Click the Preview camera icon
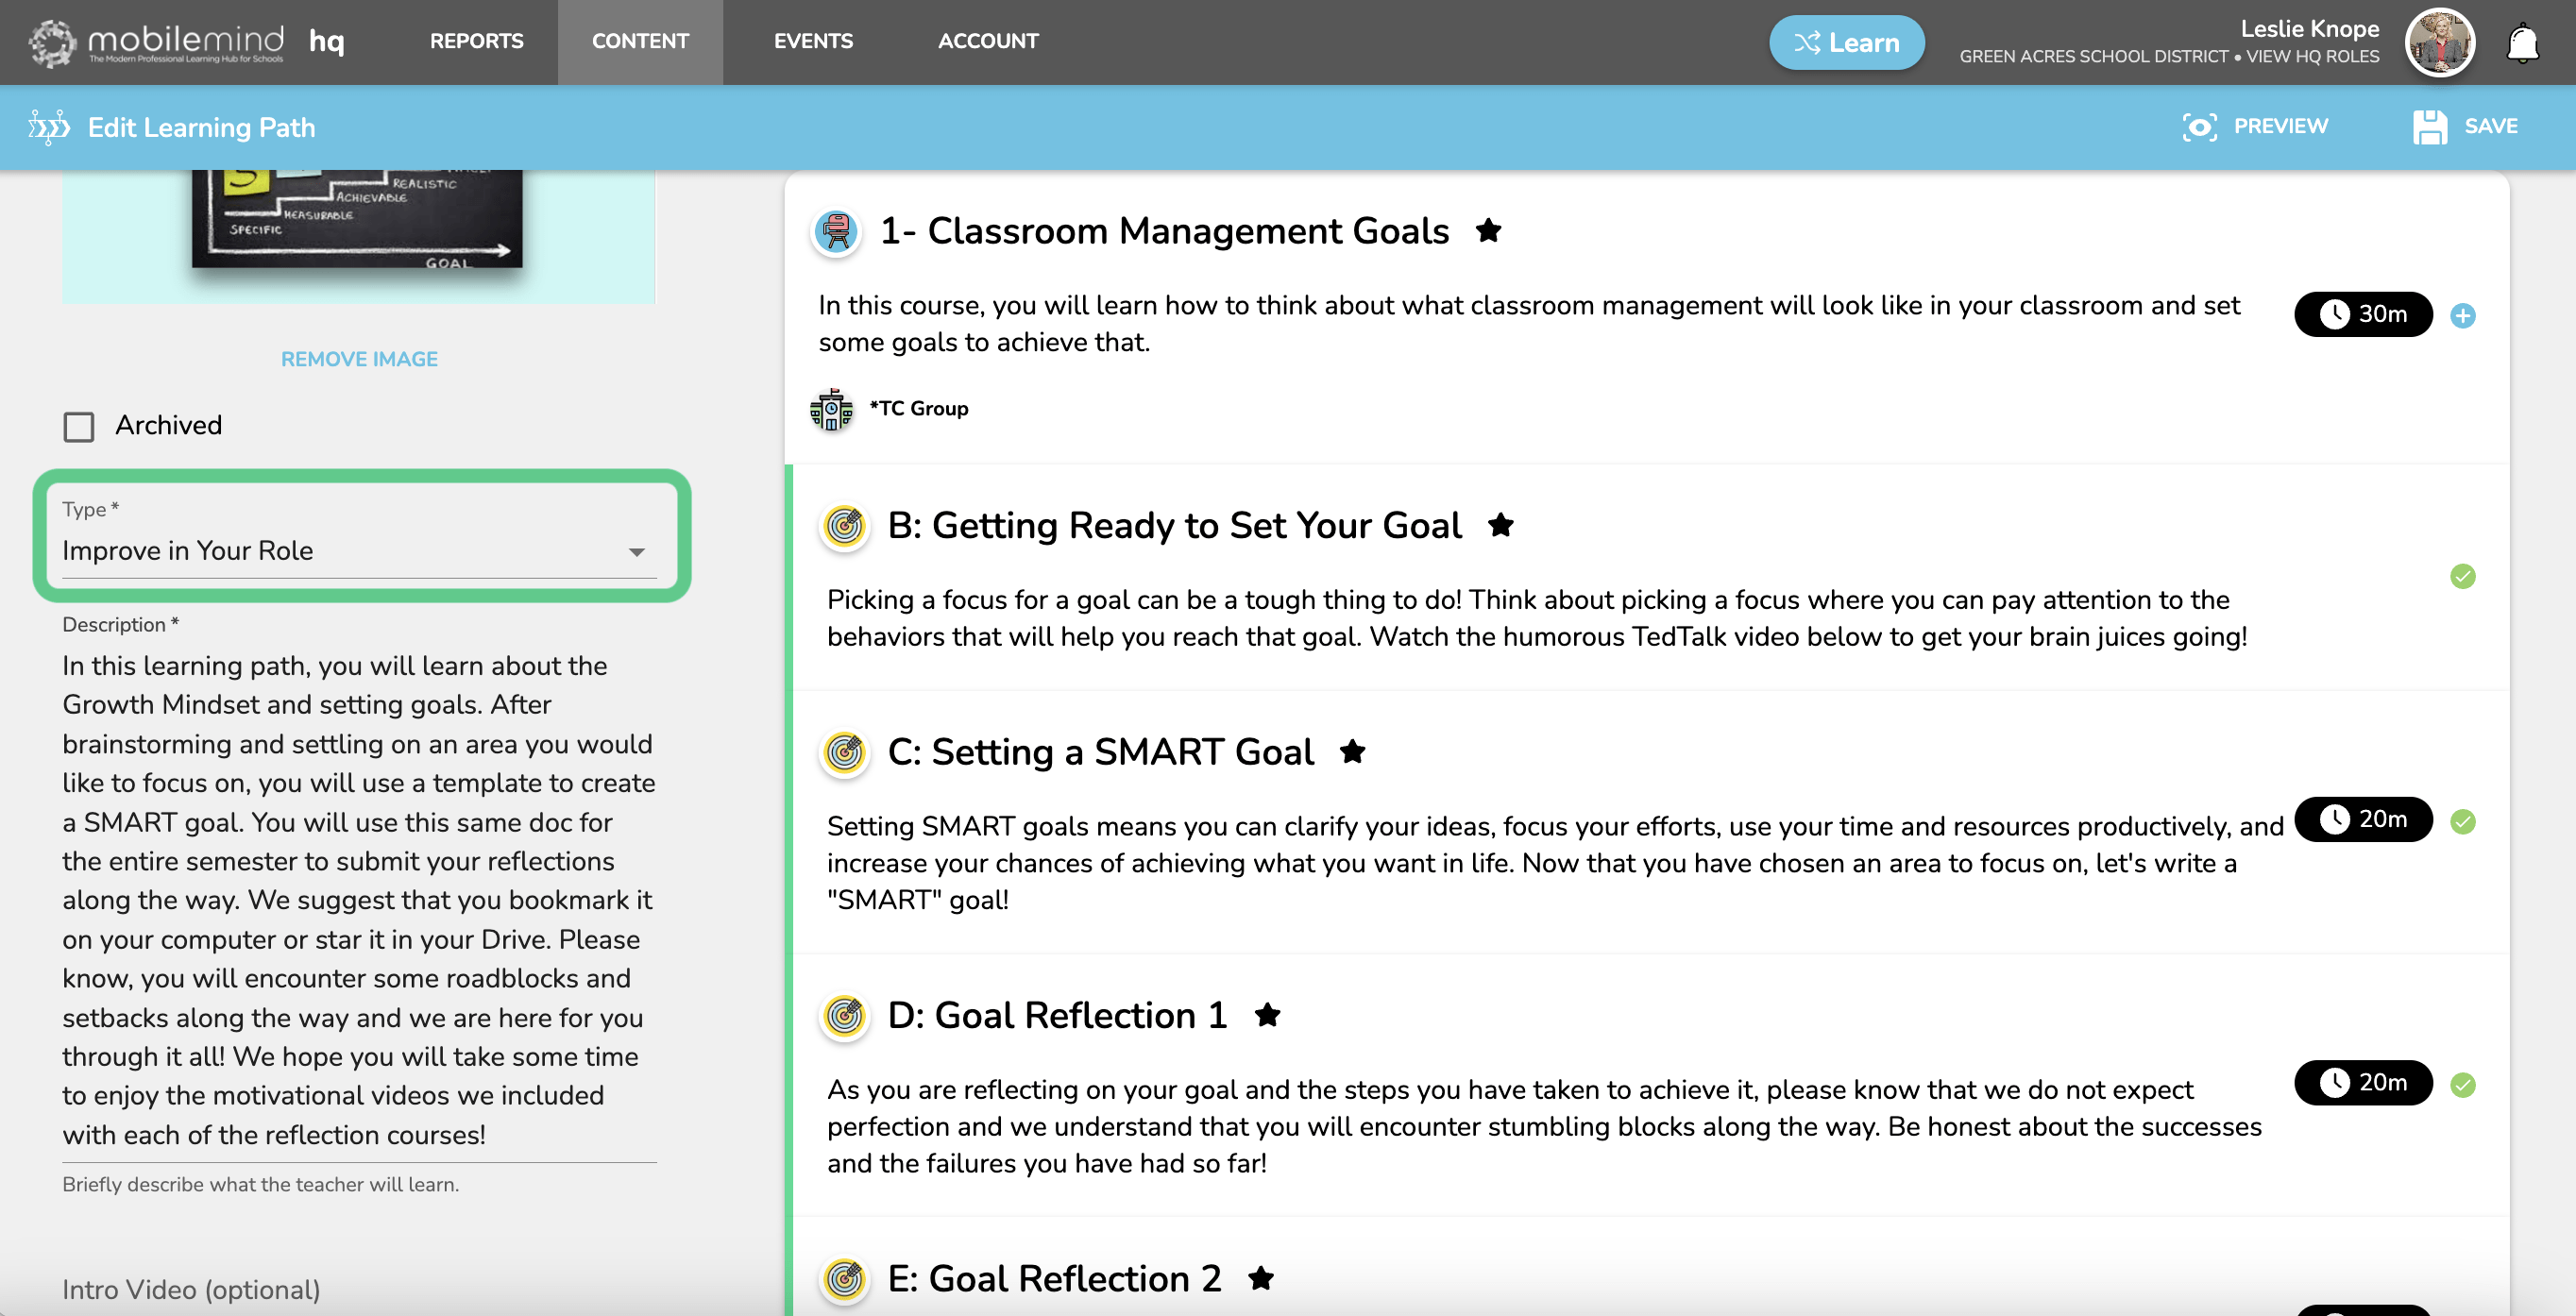 coord(2199,127)
